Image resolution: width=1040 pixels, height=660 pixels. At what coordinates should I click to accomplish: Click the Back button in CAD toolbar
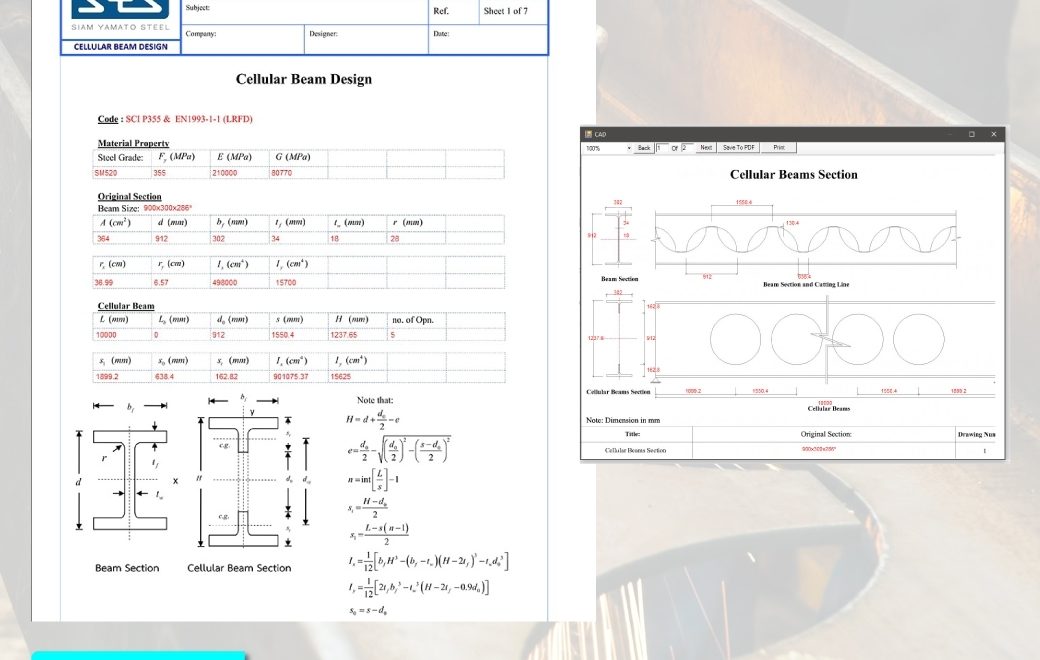coord(644,148)
